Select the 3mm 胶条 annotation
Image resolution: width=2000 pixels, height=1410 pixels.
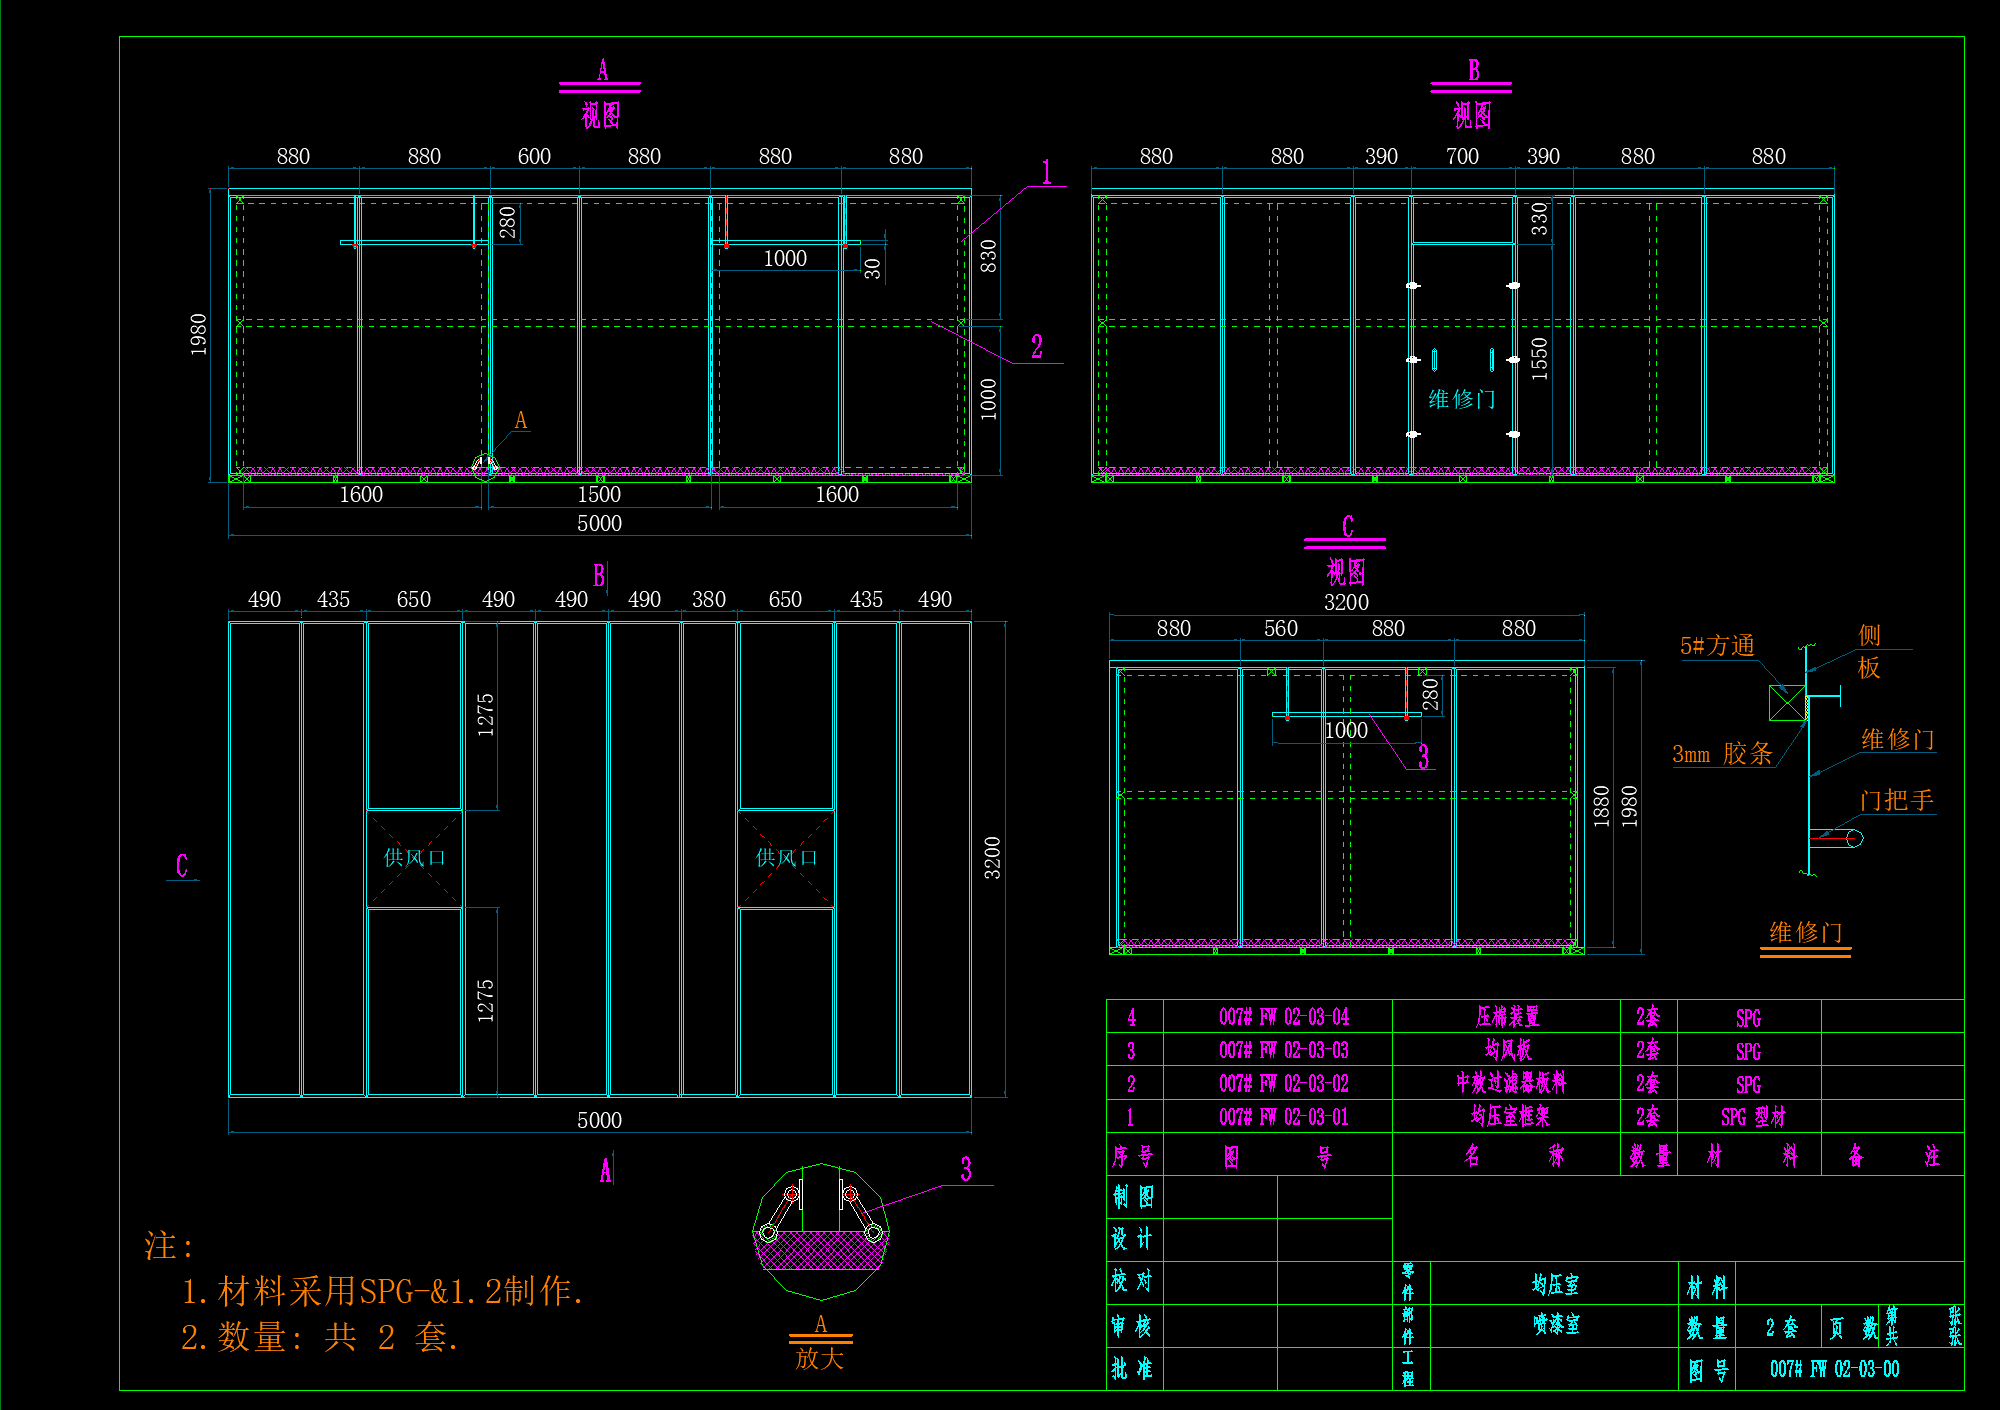click(1722, 754)
